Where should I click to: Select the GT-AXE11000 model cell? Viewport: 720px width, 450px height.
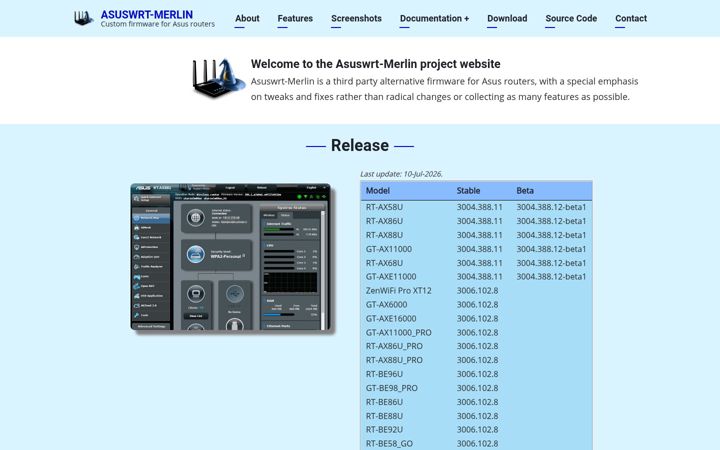[391, 276]
